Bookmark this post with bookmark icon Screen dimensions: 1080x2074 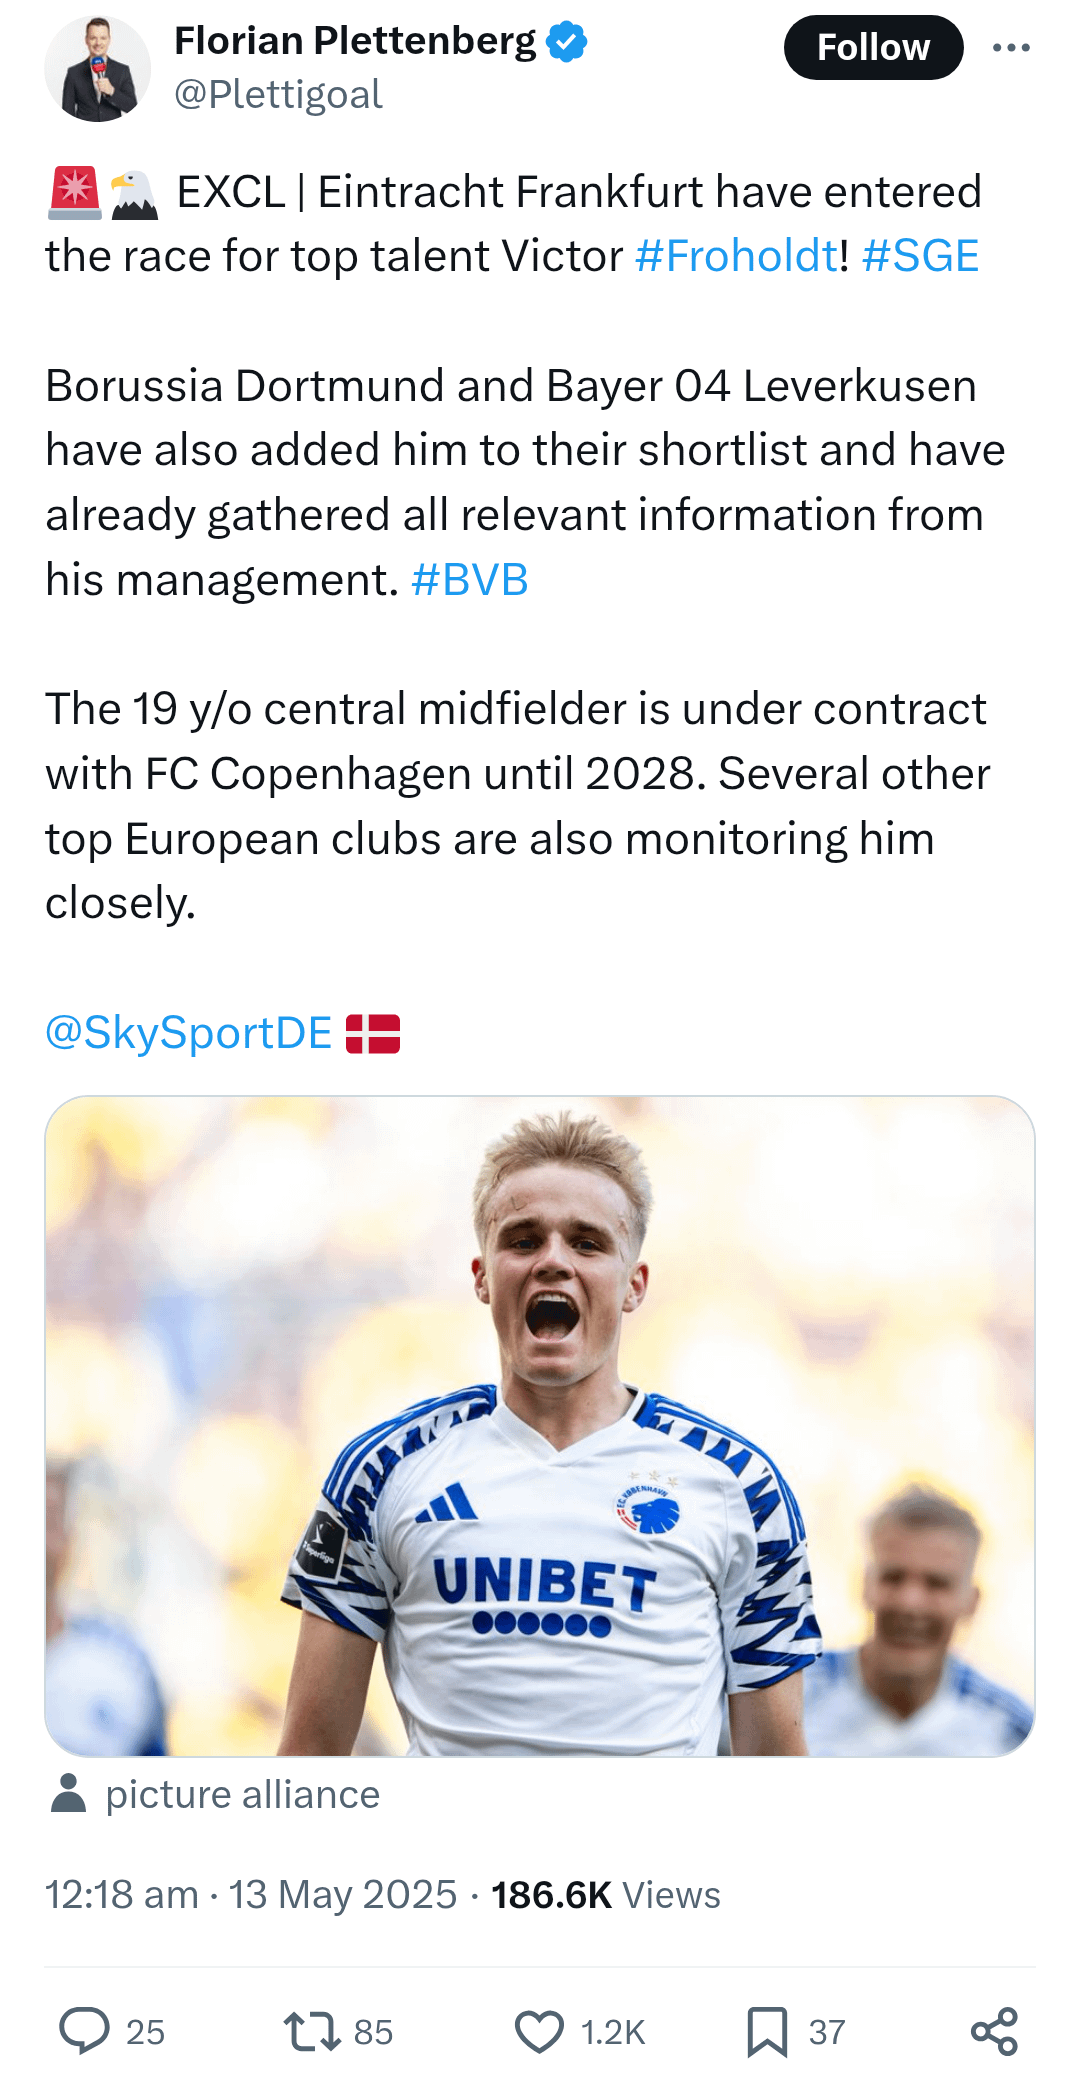click(767, 2031)
